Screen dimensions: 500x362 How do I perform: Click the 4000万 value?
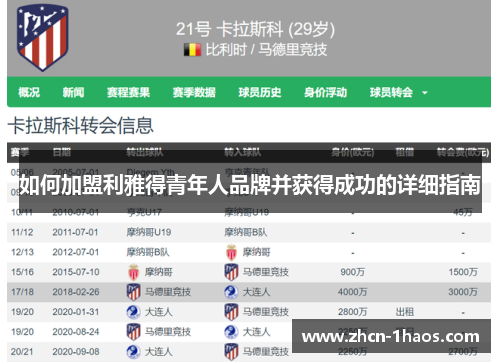(353, 292)
